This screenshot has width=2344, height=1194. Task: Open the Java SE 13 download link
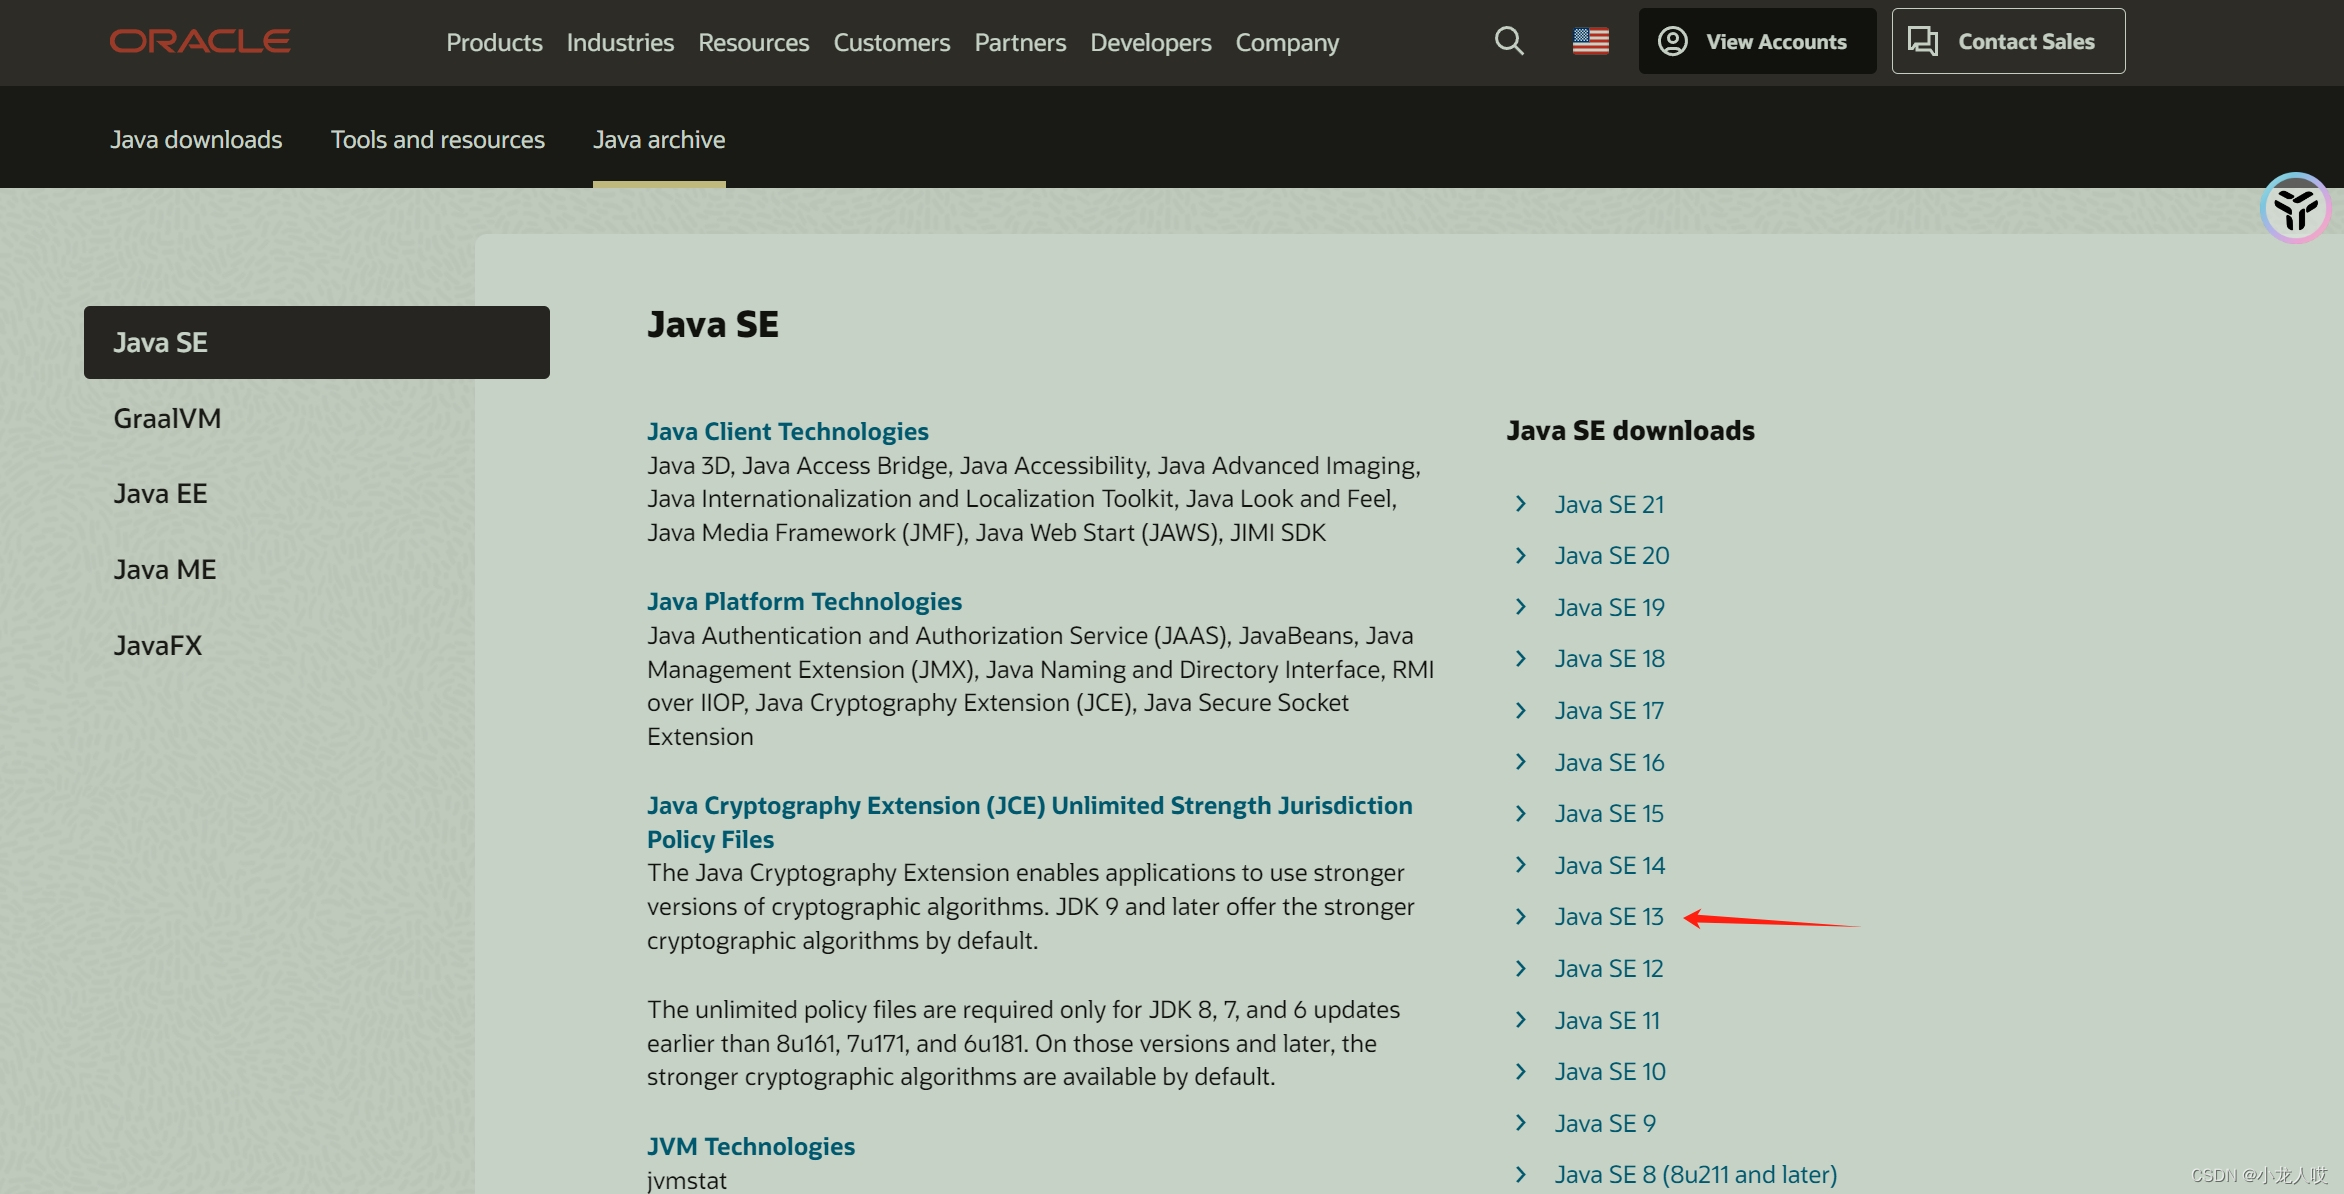tap(1608, 916)
